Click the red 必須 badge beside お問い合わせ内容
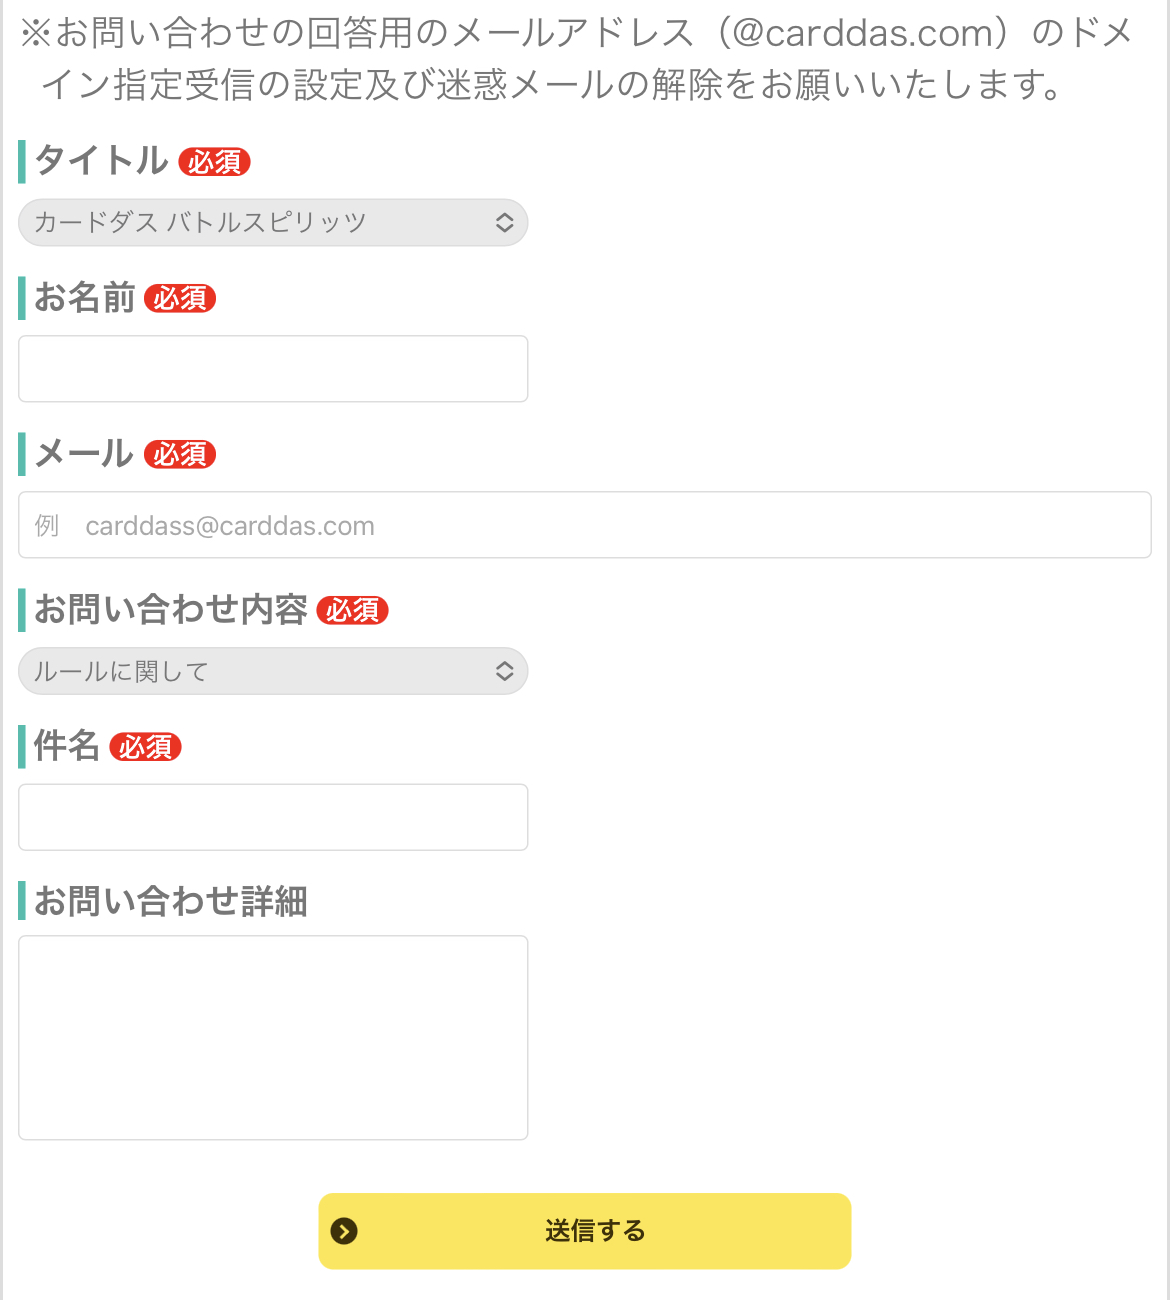This screenshot has height=1300, width=1170. click(x=352, y=610)
